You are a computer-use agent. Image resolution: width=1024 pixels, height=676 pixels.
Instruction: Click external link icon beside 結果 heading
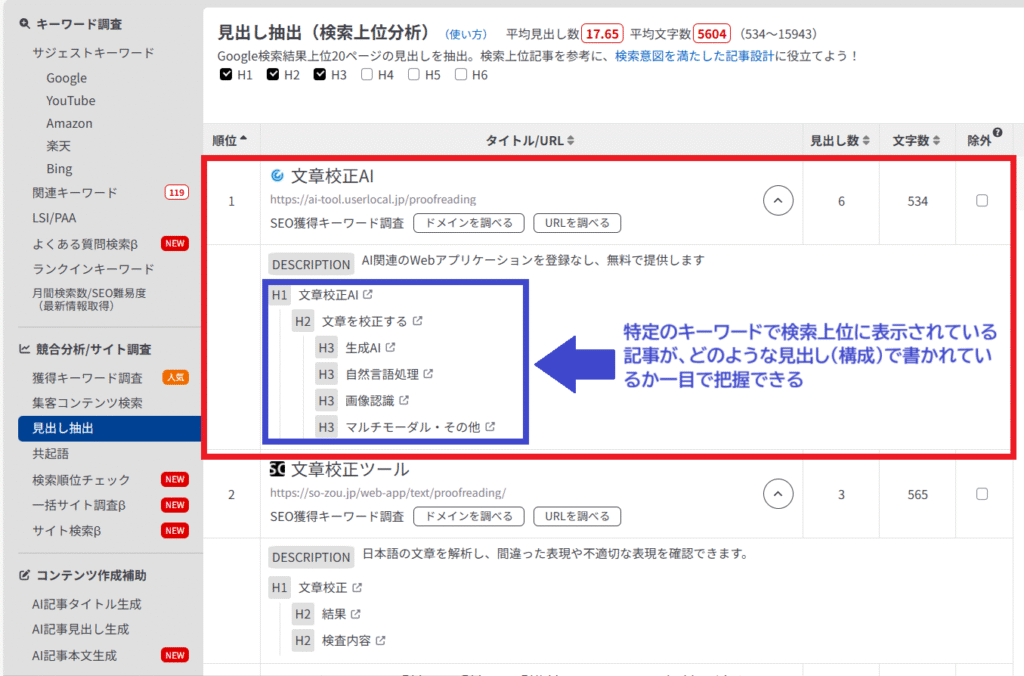point(355,614)
